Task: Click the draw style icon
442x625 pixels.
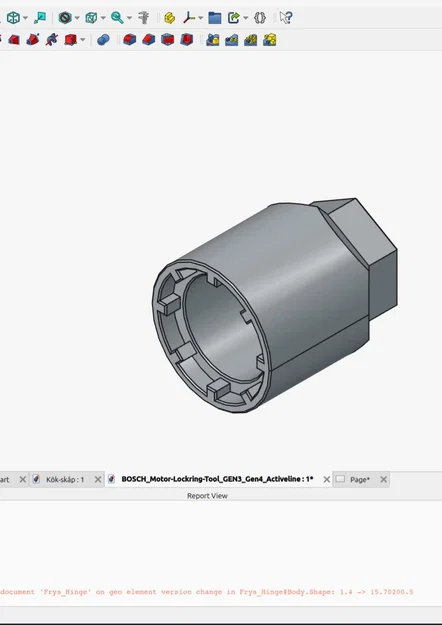Action: pos(65,18)
